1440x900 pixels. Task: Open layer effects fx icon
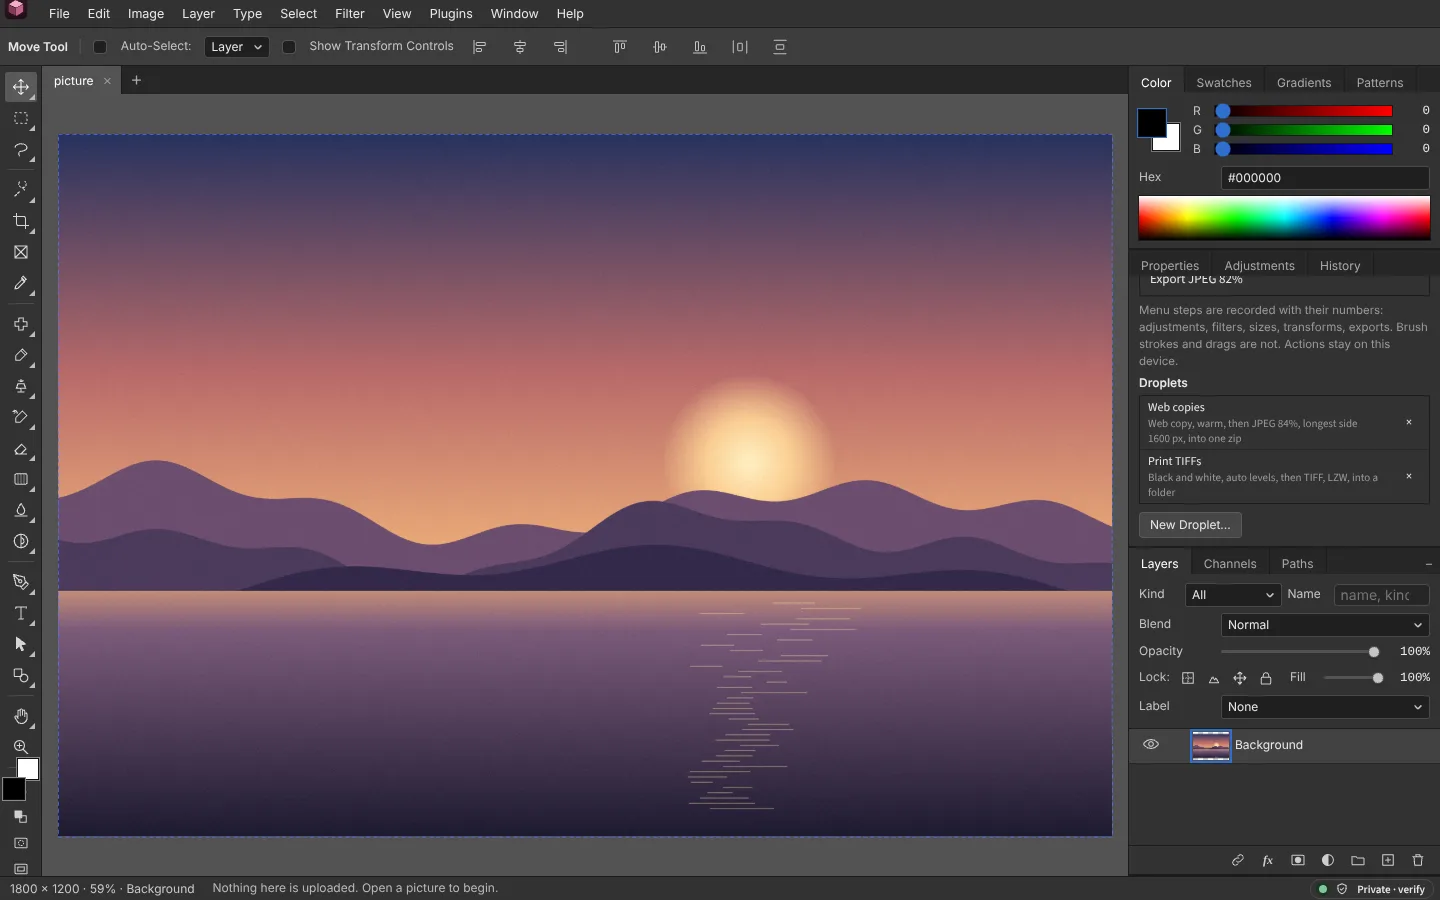click(x=1268, y=860)
